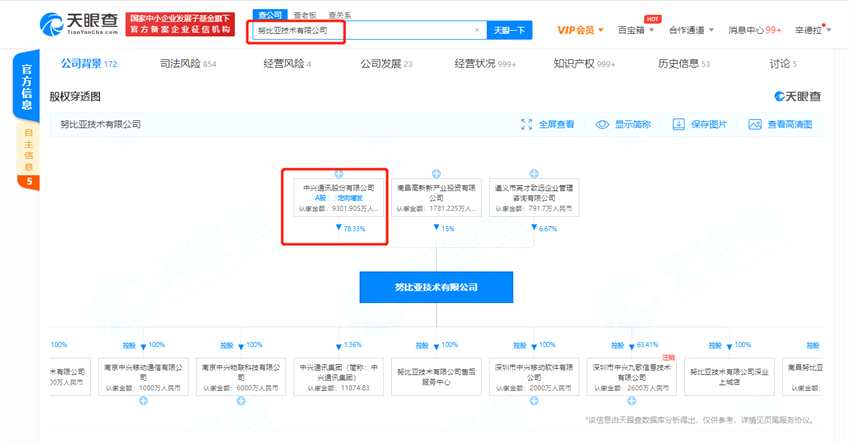Select the 官方信息 side tab
850x443 pixels.
(27, 87)
